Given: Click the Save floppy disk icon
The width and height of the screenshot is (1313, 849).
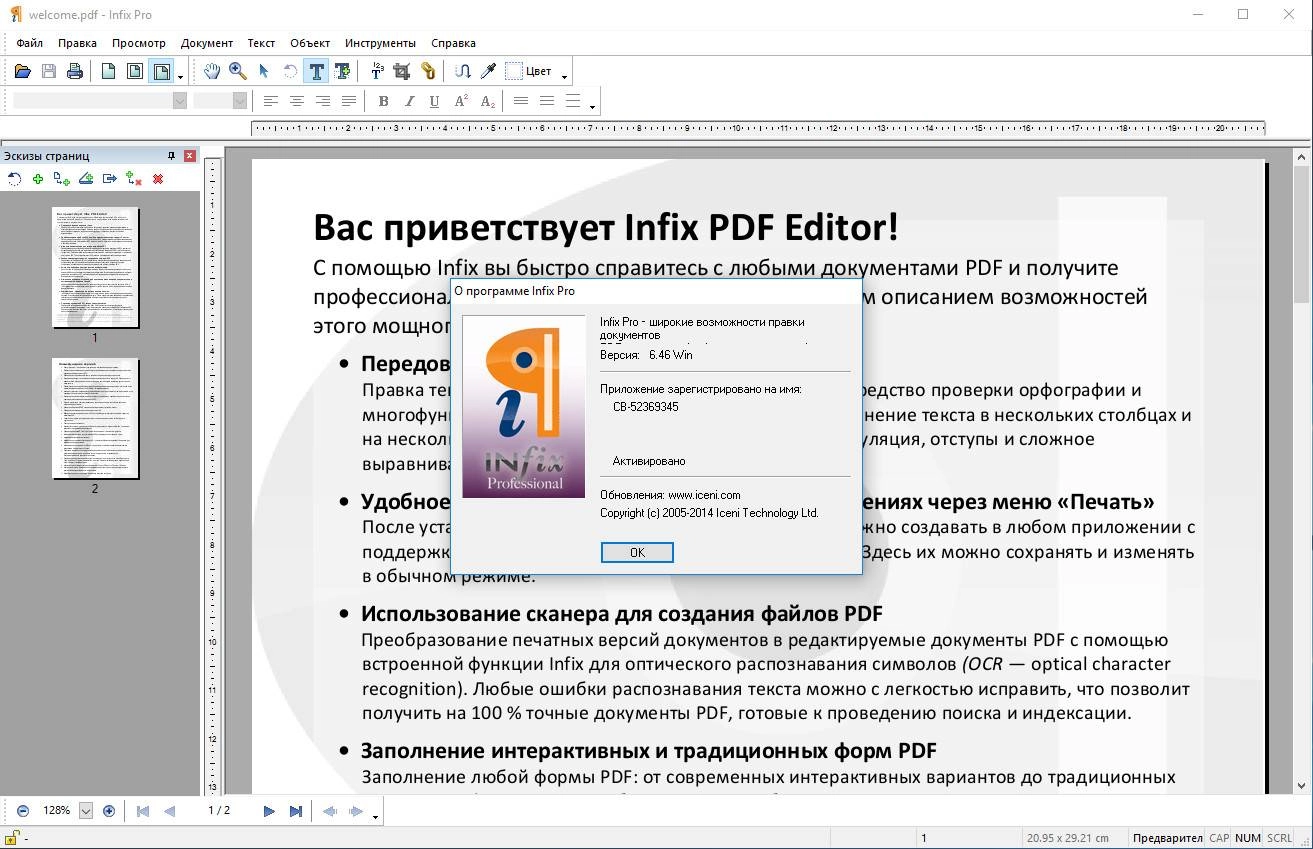Looking at the screenshot, I should click(49, 71).
